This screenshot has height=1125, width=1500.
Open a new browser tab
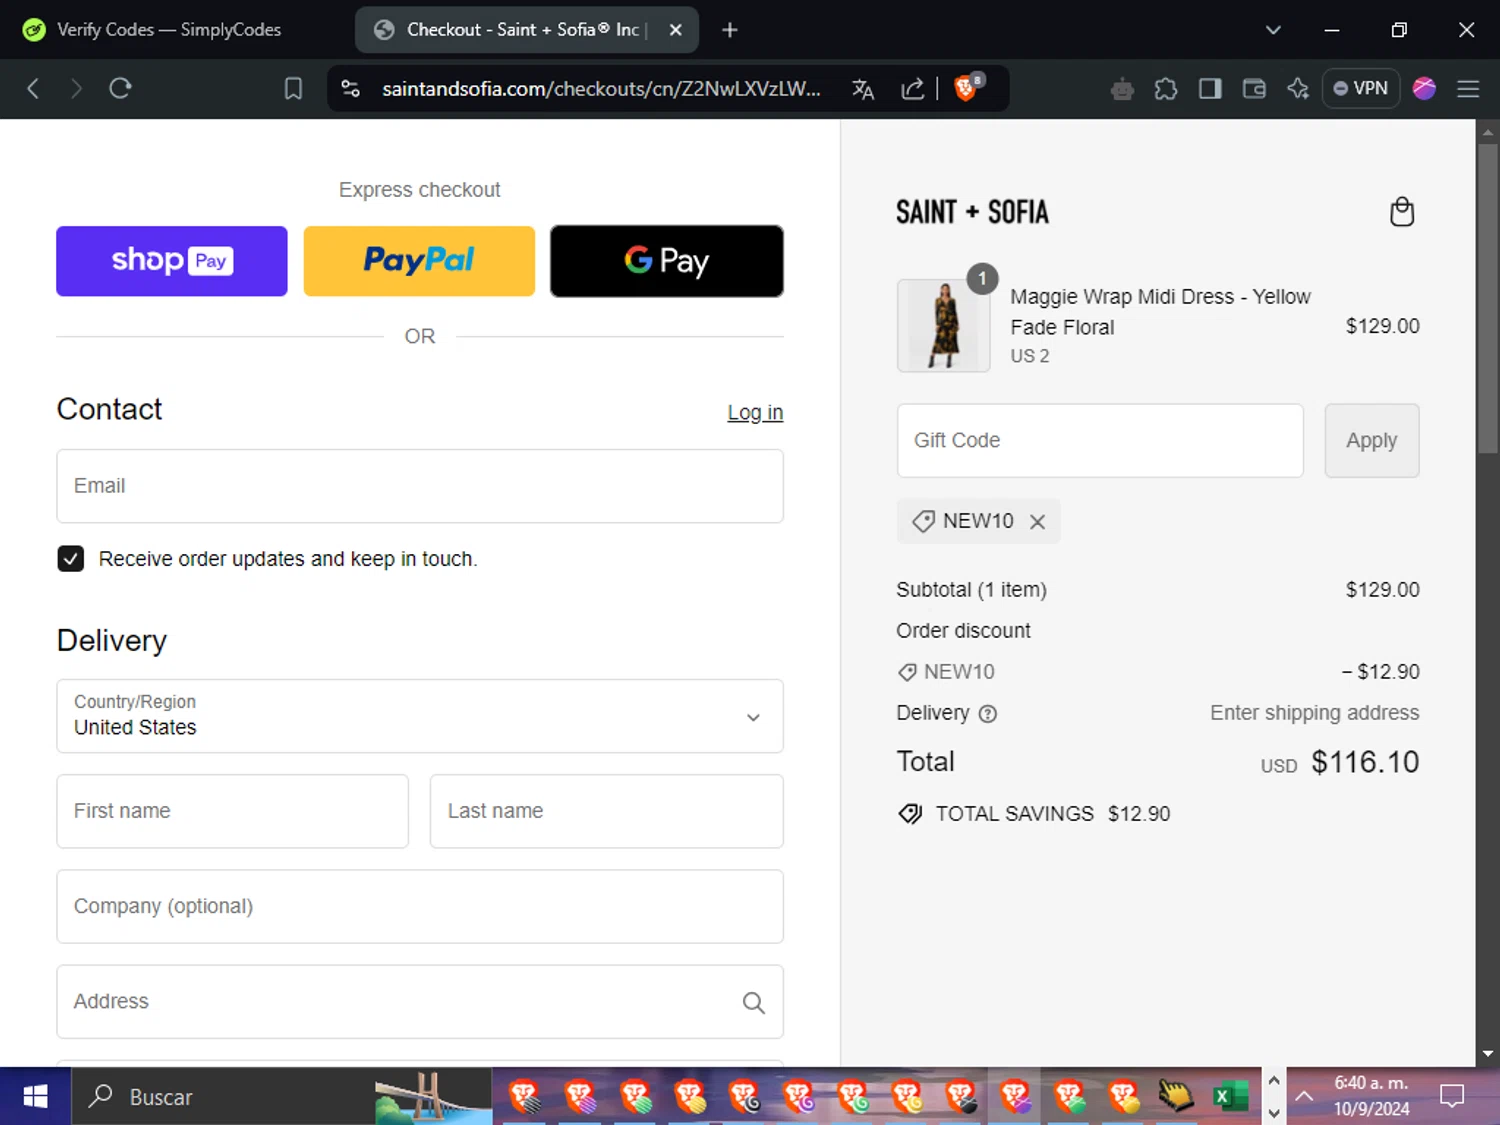tap(730, 30)
